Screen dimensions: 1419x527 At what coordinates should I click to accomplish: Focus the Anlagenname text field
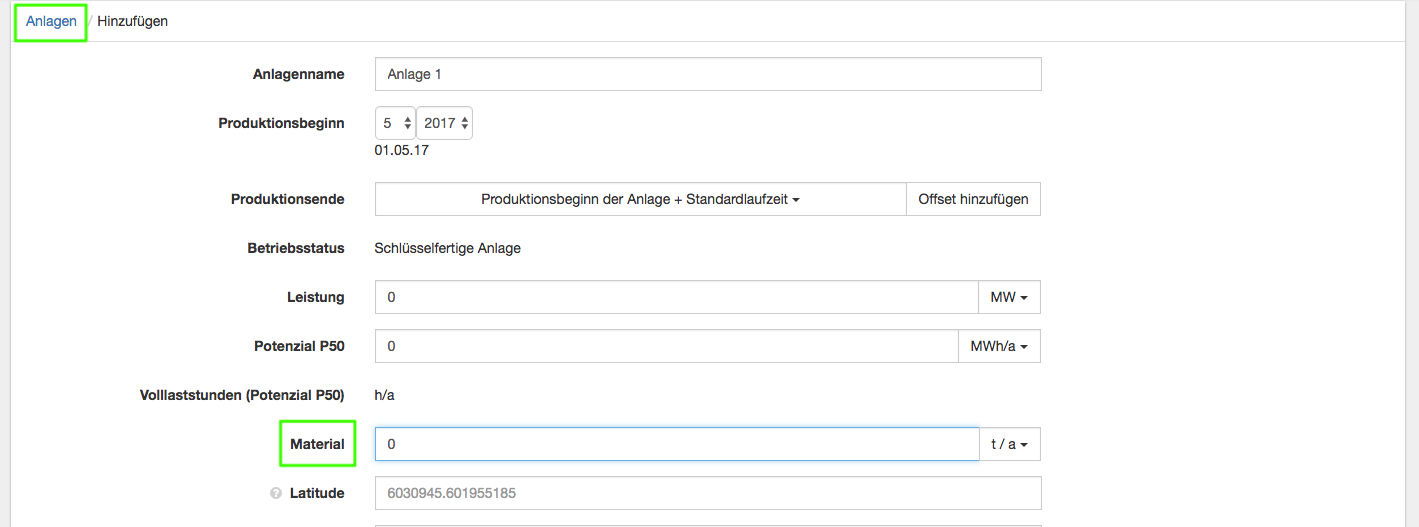[x=707, y=74]
